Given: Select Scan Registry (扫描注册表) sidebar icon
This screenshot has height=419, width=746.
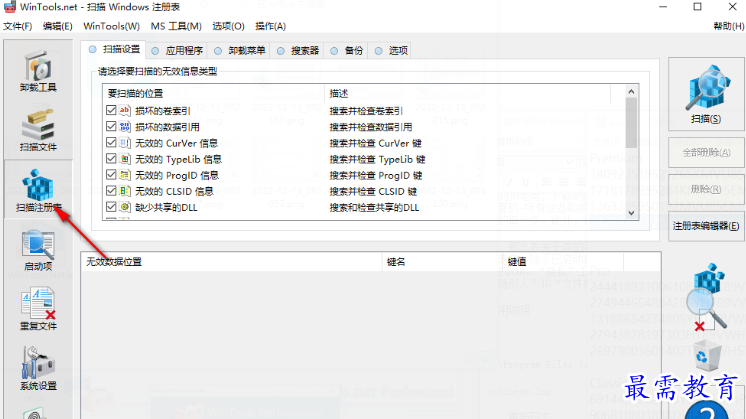Looking at the screenshot, I should tap(39, 190).
